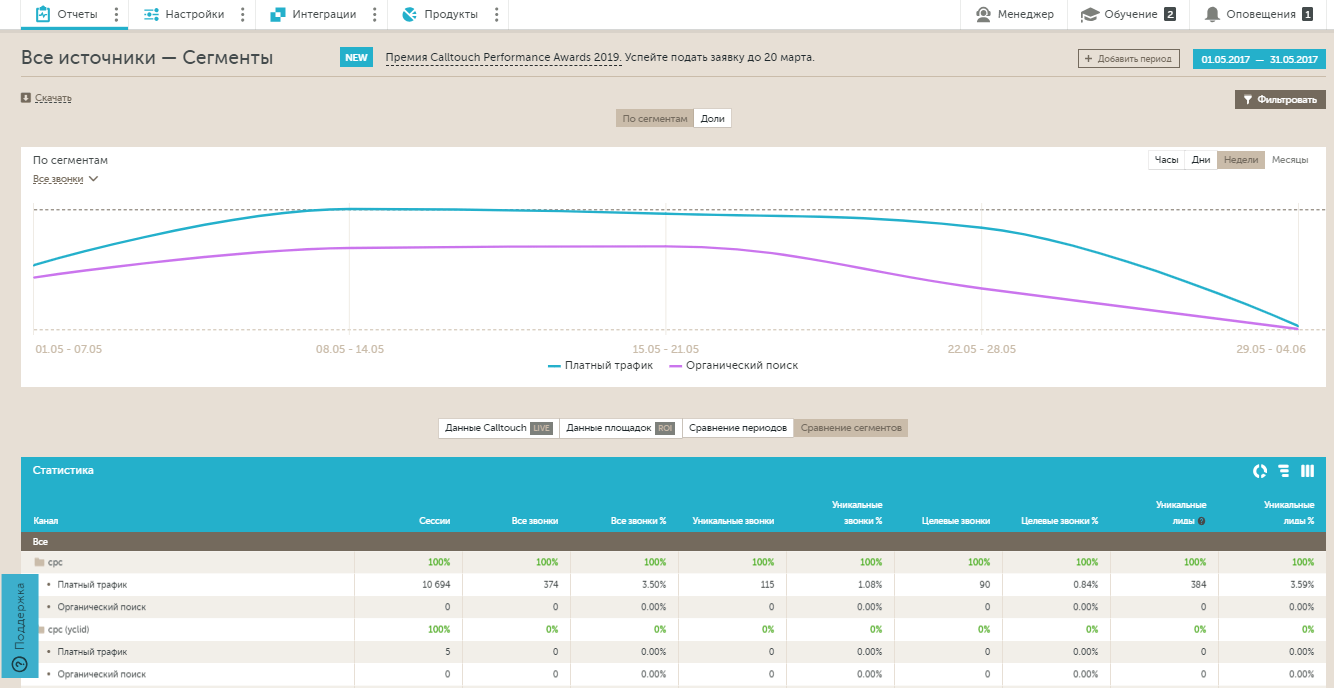Click the row grouping icon in Статистика header
1334x688 pixels.
pyautogui.click(x=1284, y=471)
